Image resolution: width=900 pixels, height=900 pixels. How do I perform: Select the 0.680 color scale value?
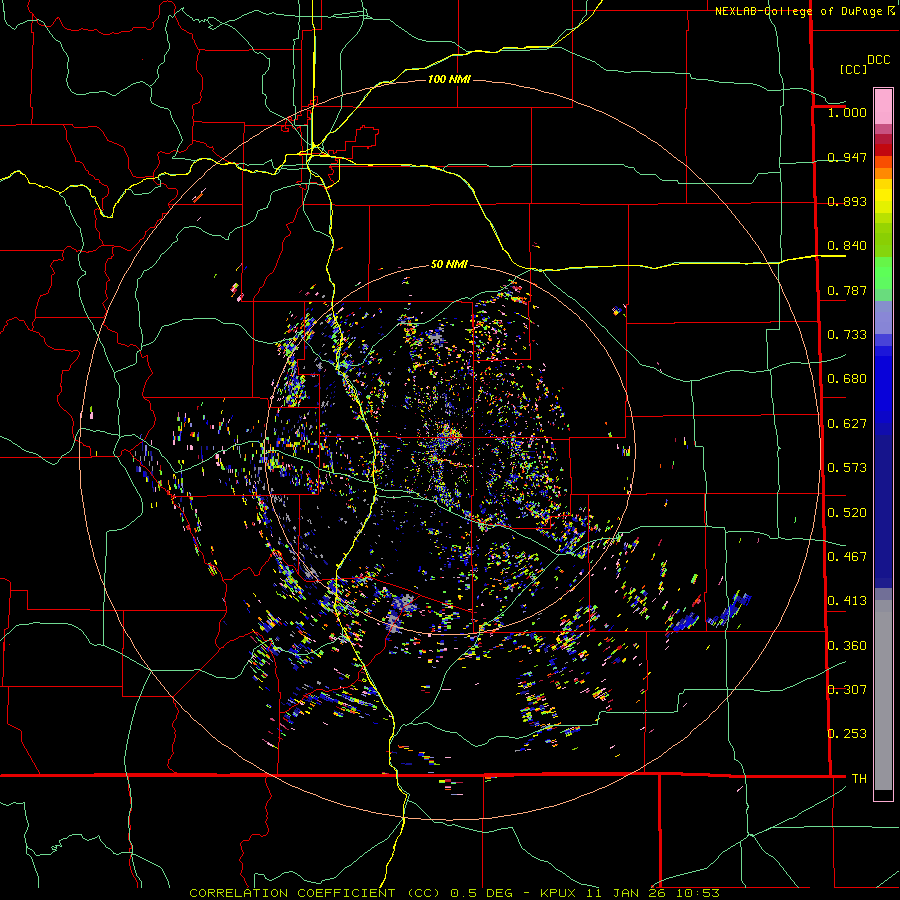click(x=847, y=379)
